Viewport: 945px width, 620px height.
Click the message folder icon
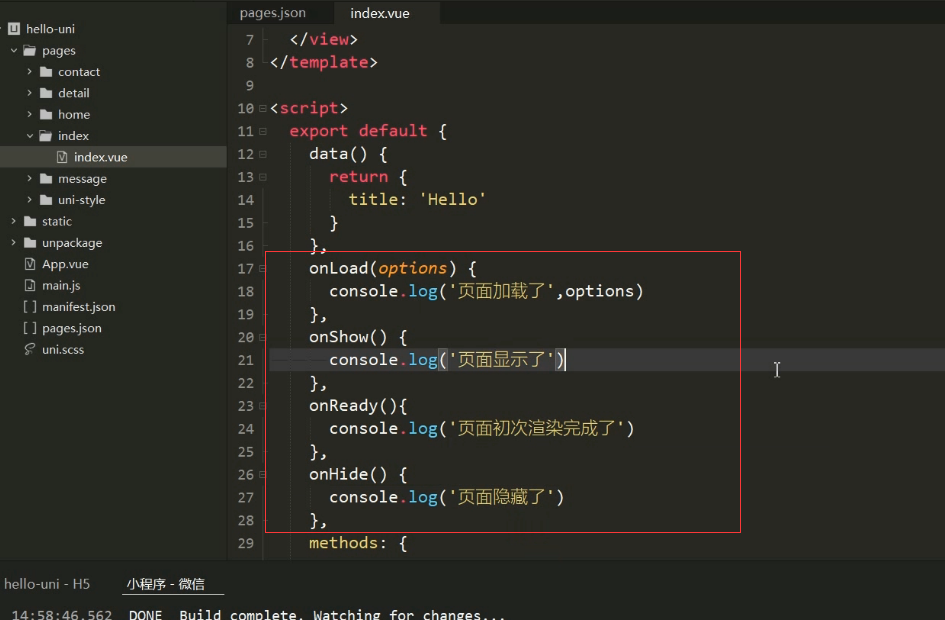pos(46,178)
